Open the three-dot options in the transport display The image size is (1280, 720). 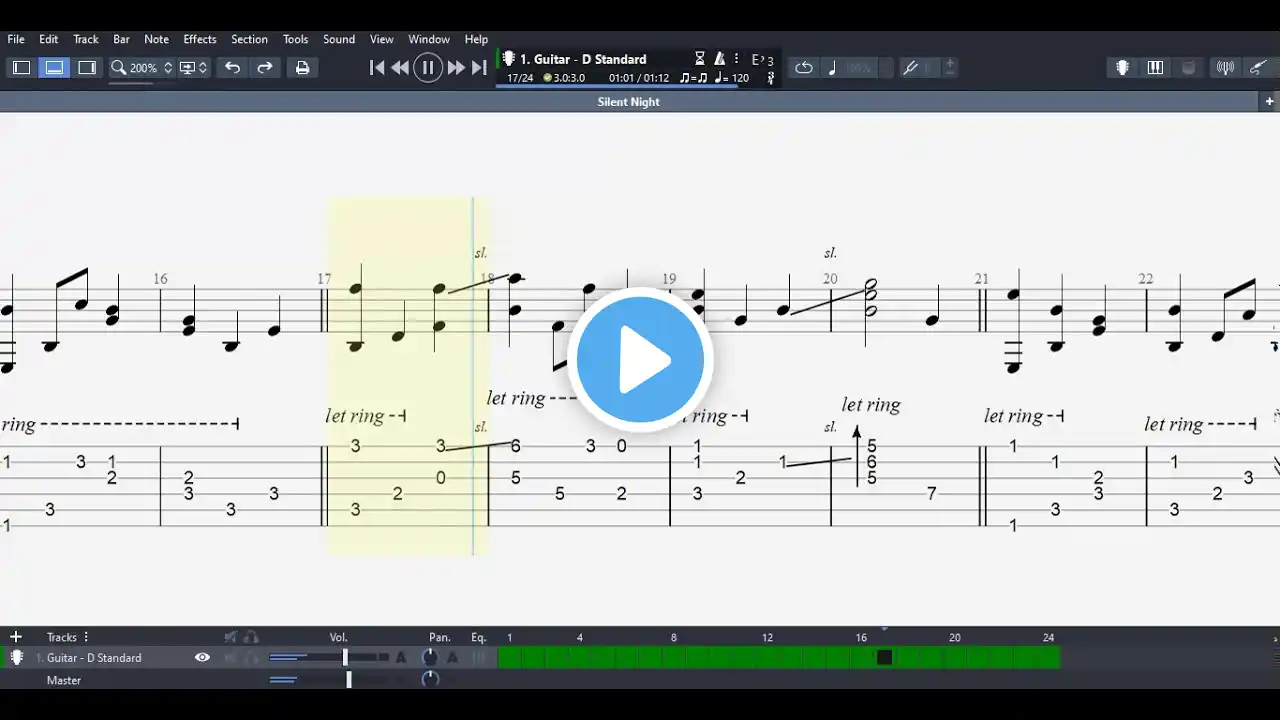(737, 59)
